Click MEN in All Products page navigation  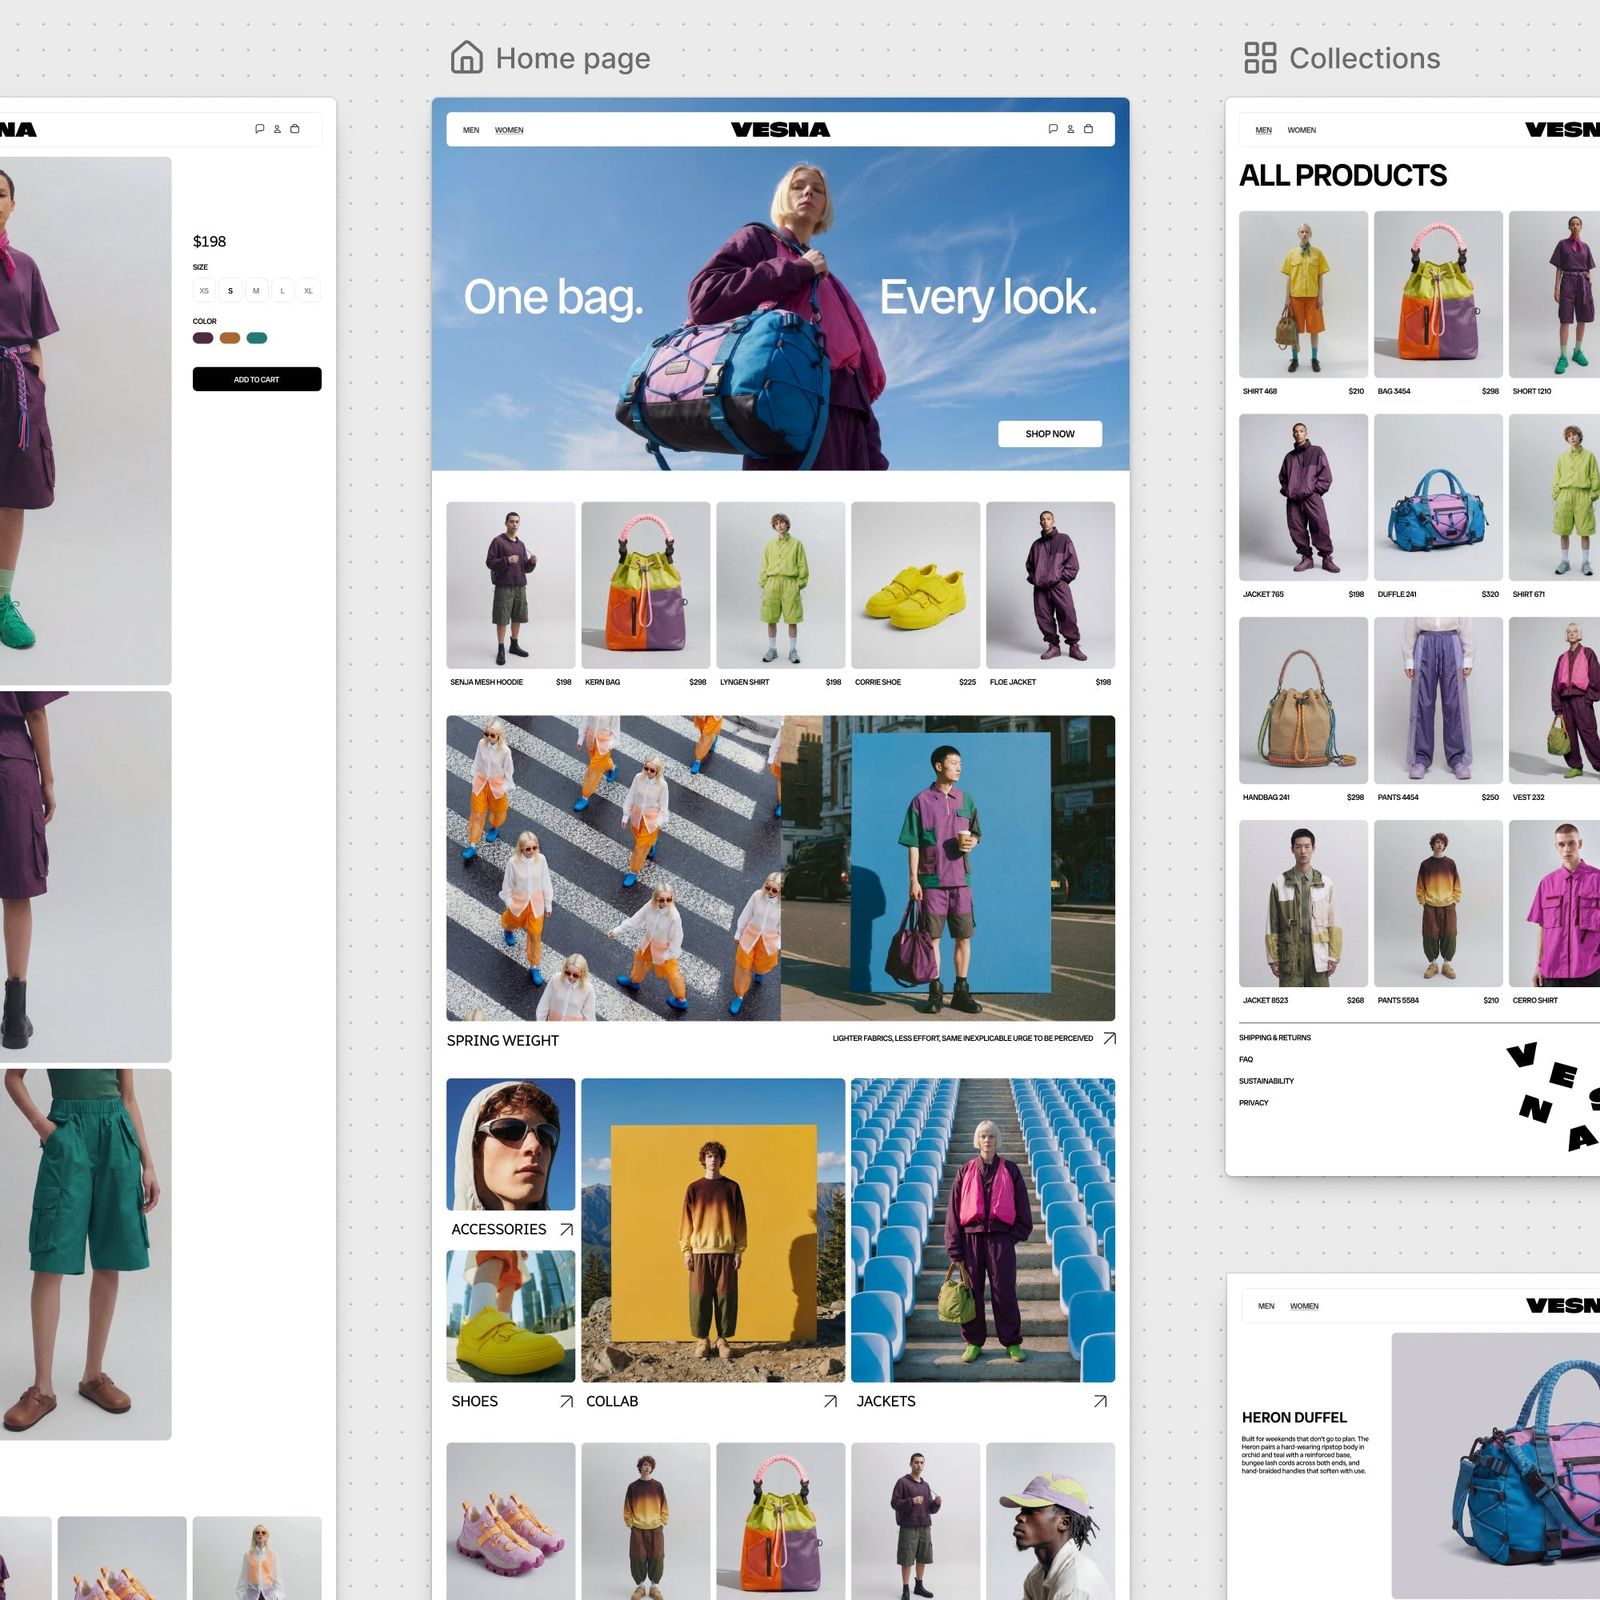tap(1264, 130)
